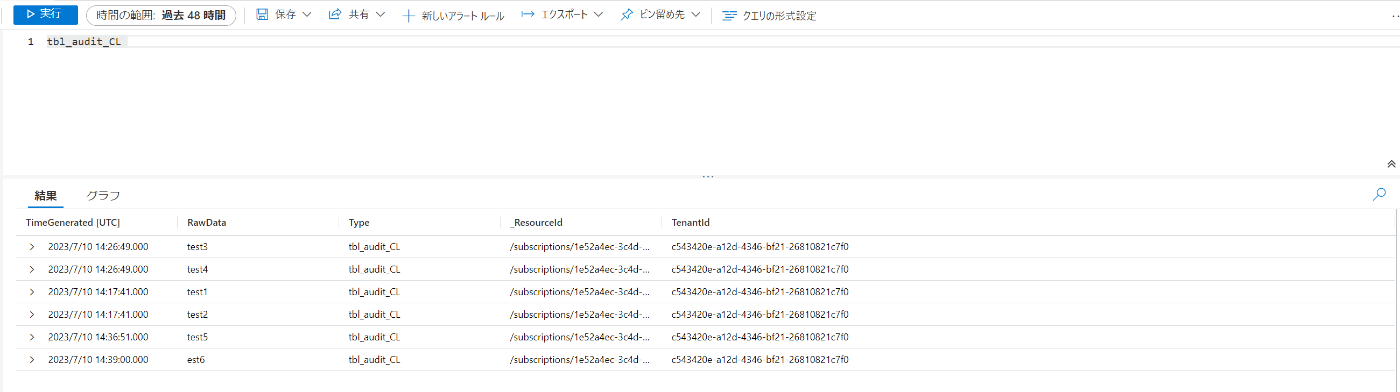Sort by TenantId column header

point(690,222)
